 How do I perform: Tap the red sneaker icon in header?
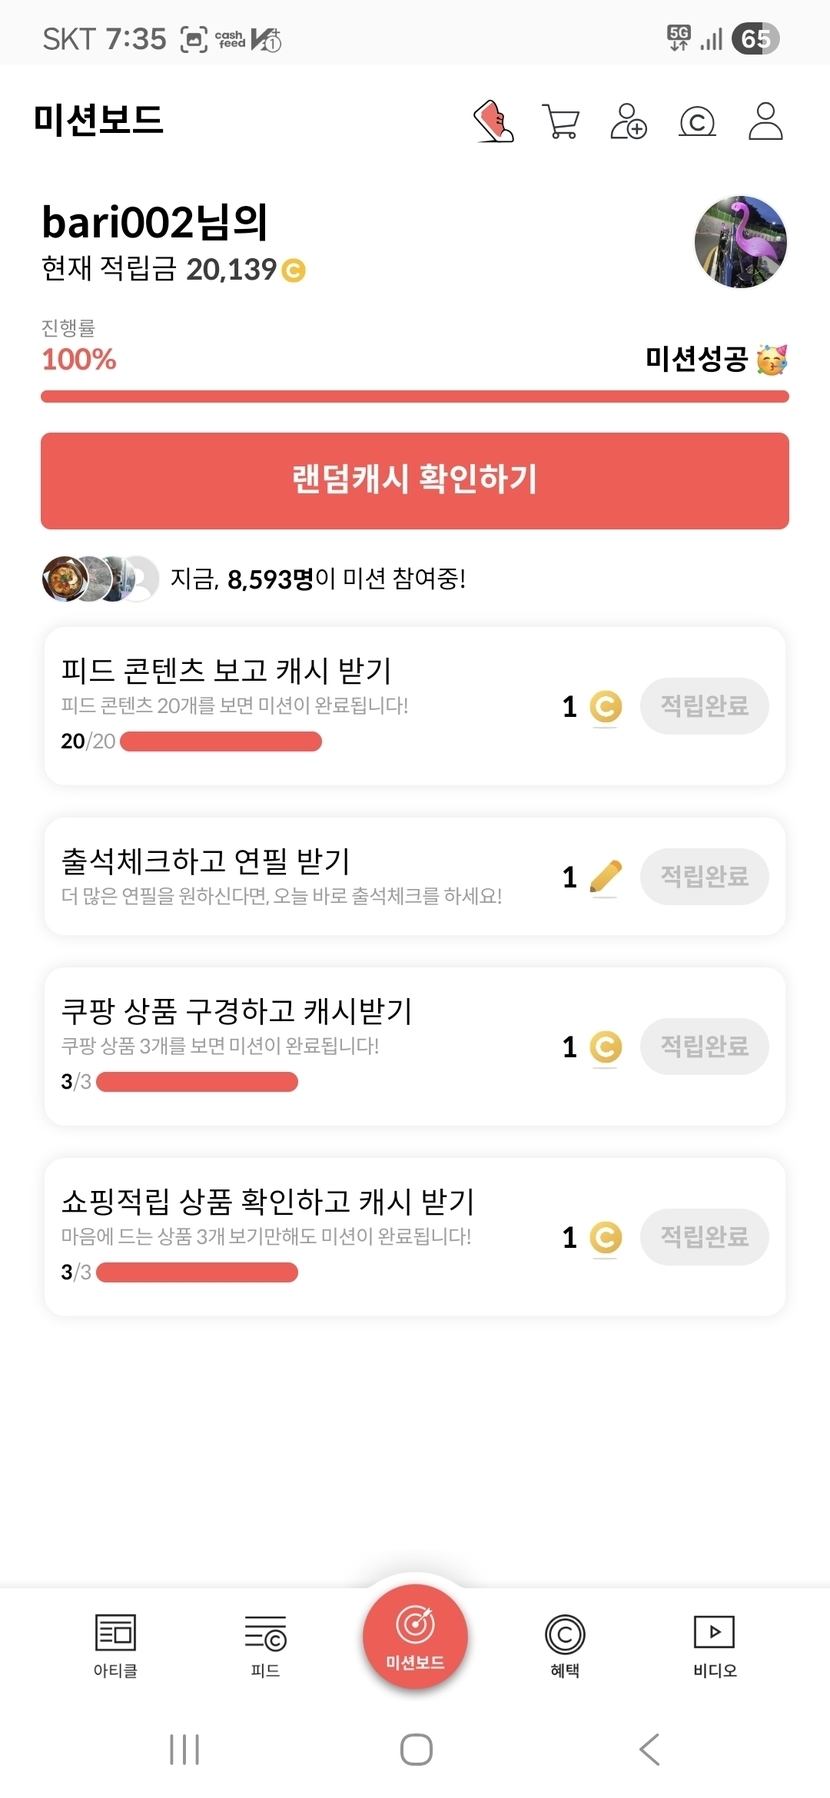494,122
